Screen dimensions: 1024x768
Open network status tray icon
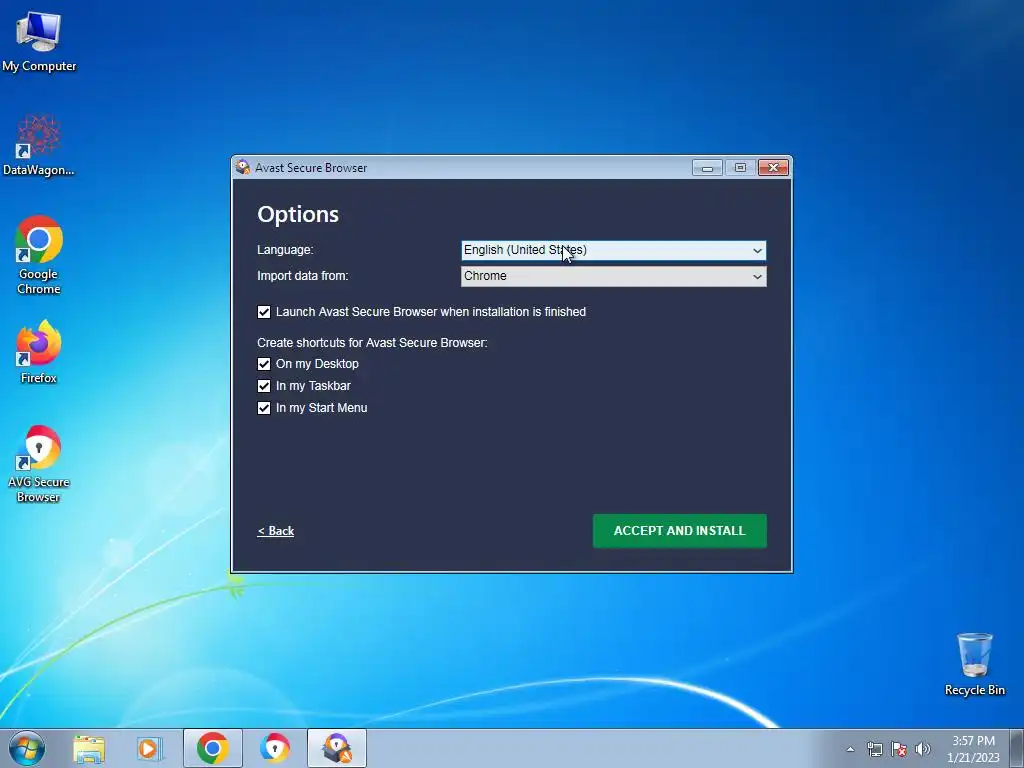pos(874,749)
